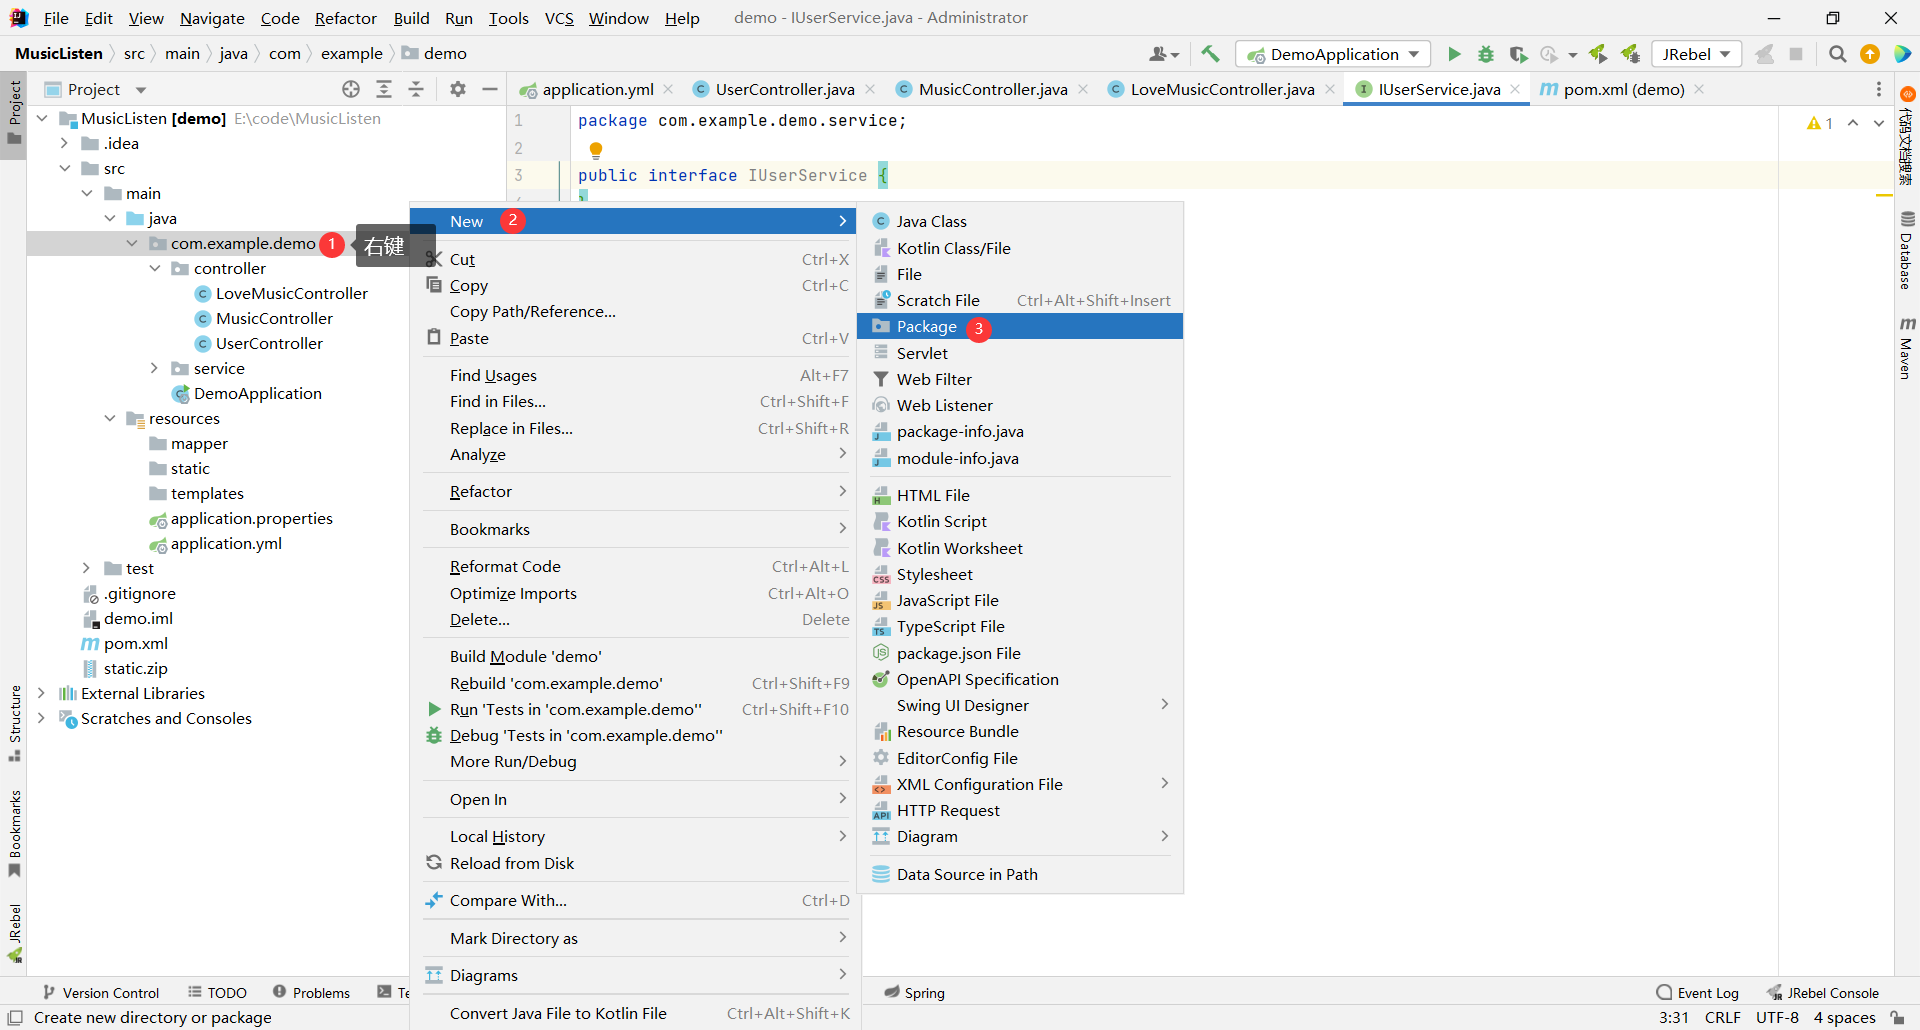Toggle the Bookmarks tool window

tap(14, 834)
